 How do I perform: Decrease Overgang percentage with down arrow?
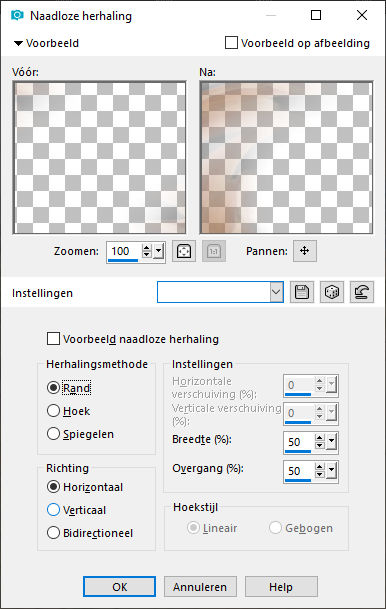(320, 474)
